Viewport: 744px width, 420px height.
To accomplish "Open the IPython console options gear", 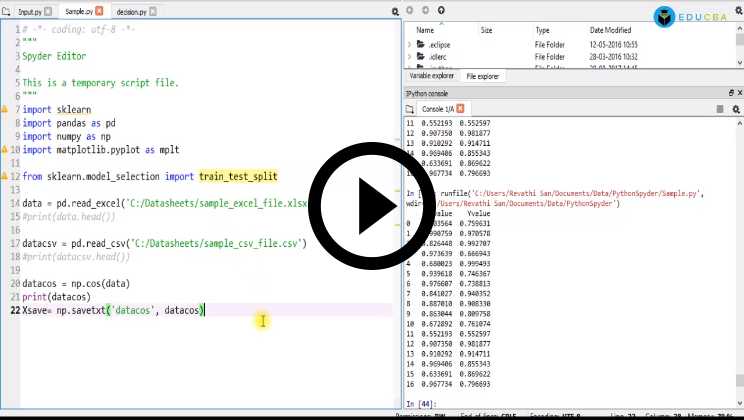I will point(736,108).
